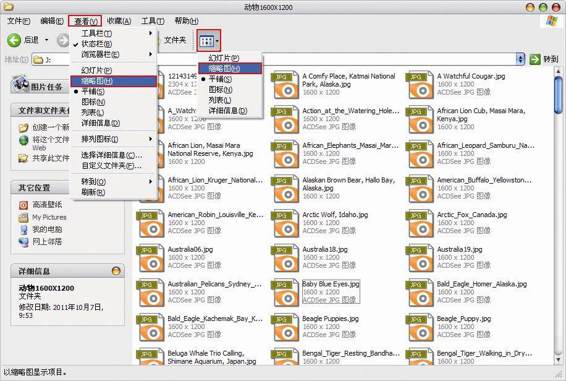The image size is (566, 381).
Task: Click JPG icon of American_Robin_Louisville
Action: pos(150,224)
